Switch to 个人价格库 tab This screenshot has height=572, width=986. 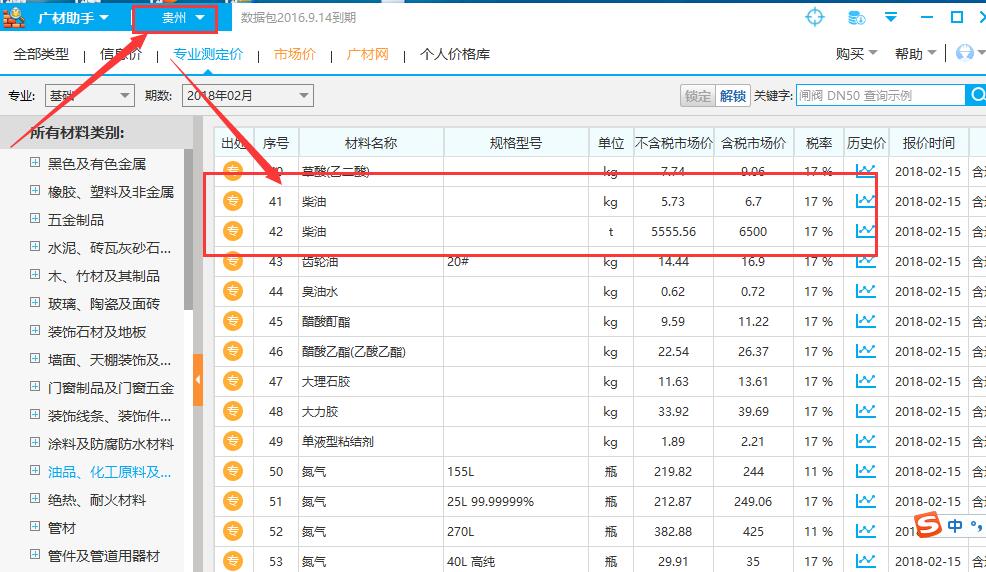[455, 54]
